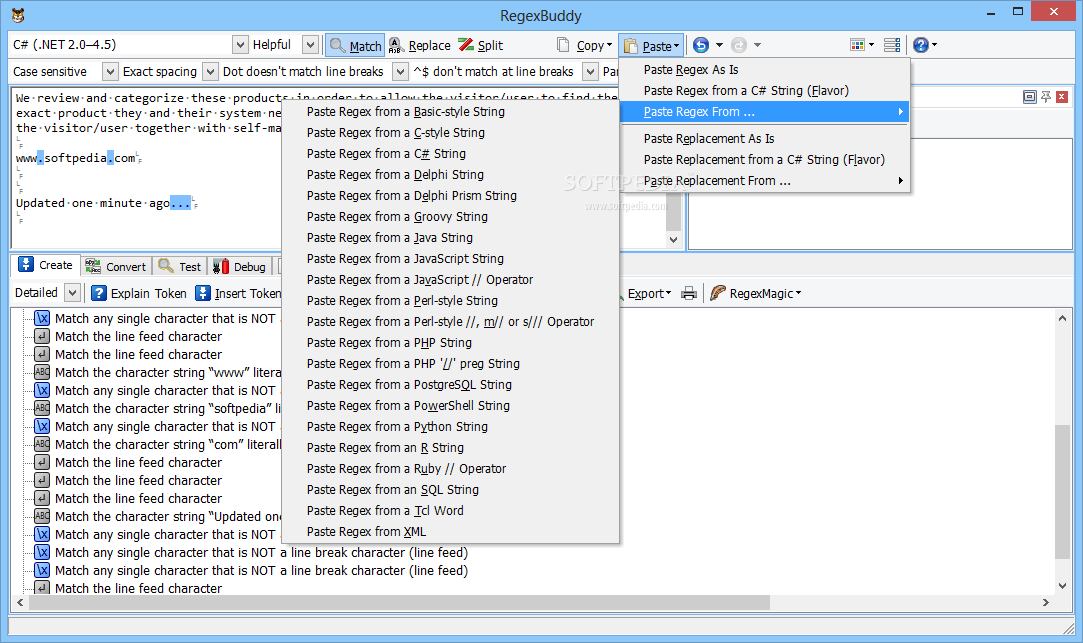Open the Copy menu
The width and height of the screenshot is (1083, 643).
pos(584,46)
